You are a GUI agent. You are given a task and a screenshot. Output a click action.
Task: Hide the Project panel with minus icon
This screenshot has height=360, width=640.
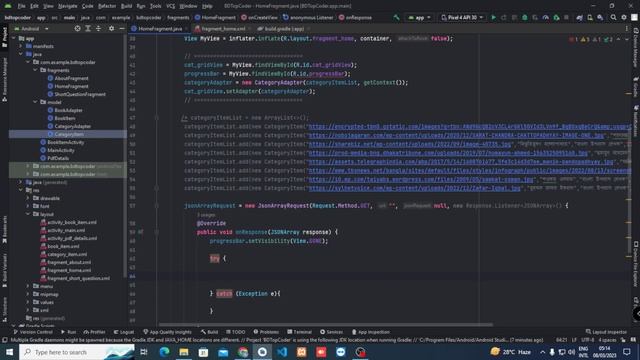pos(122,29)
